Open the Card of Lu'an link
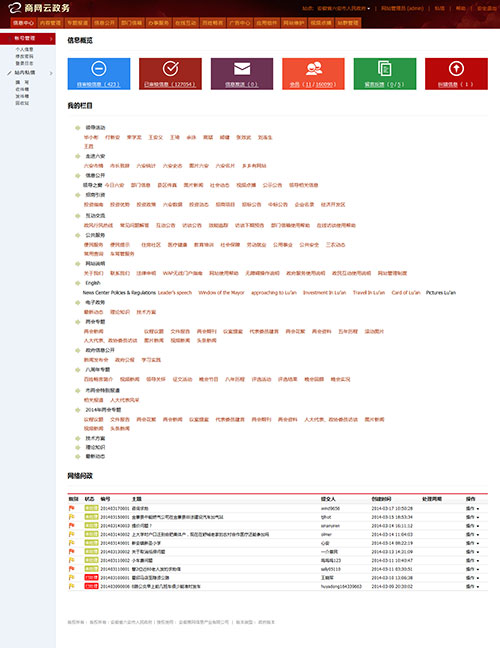Viewport: 500px width, 648px height. [x=406, y=293]
